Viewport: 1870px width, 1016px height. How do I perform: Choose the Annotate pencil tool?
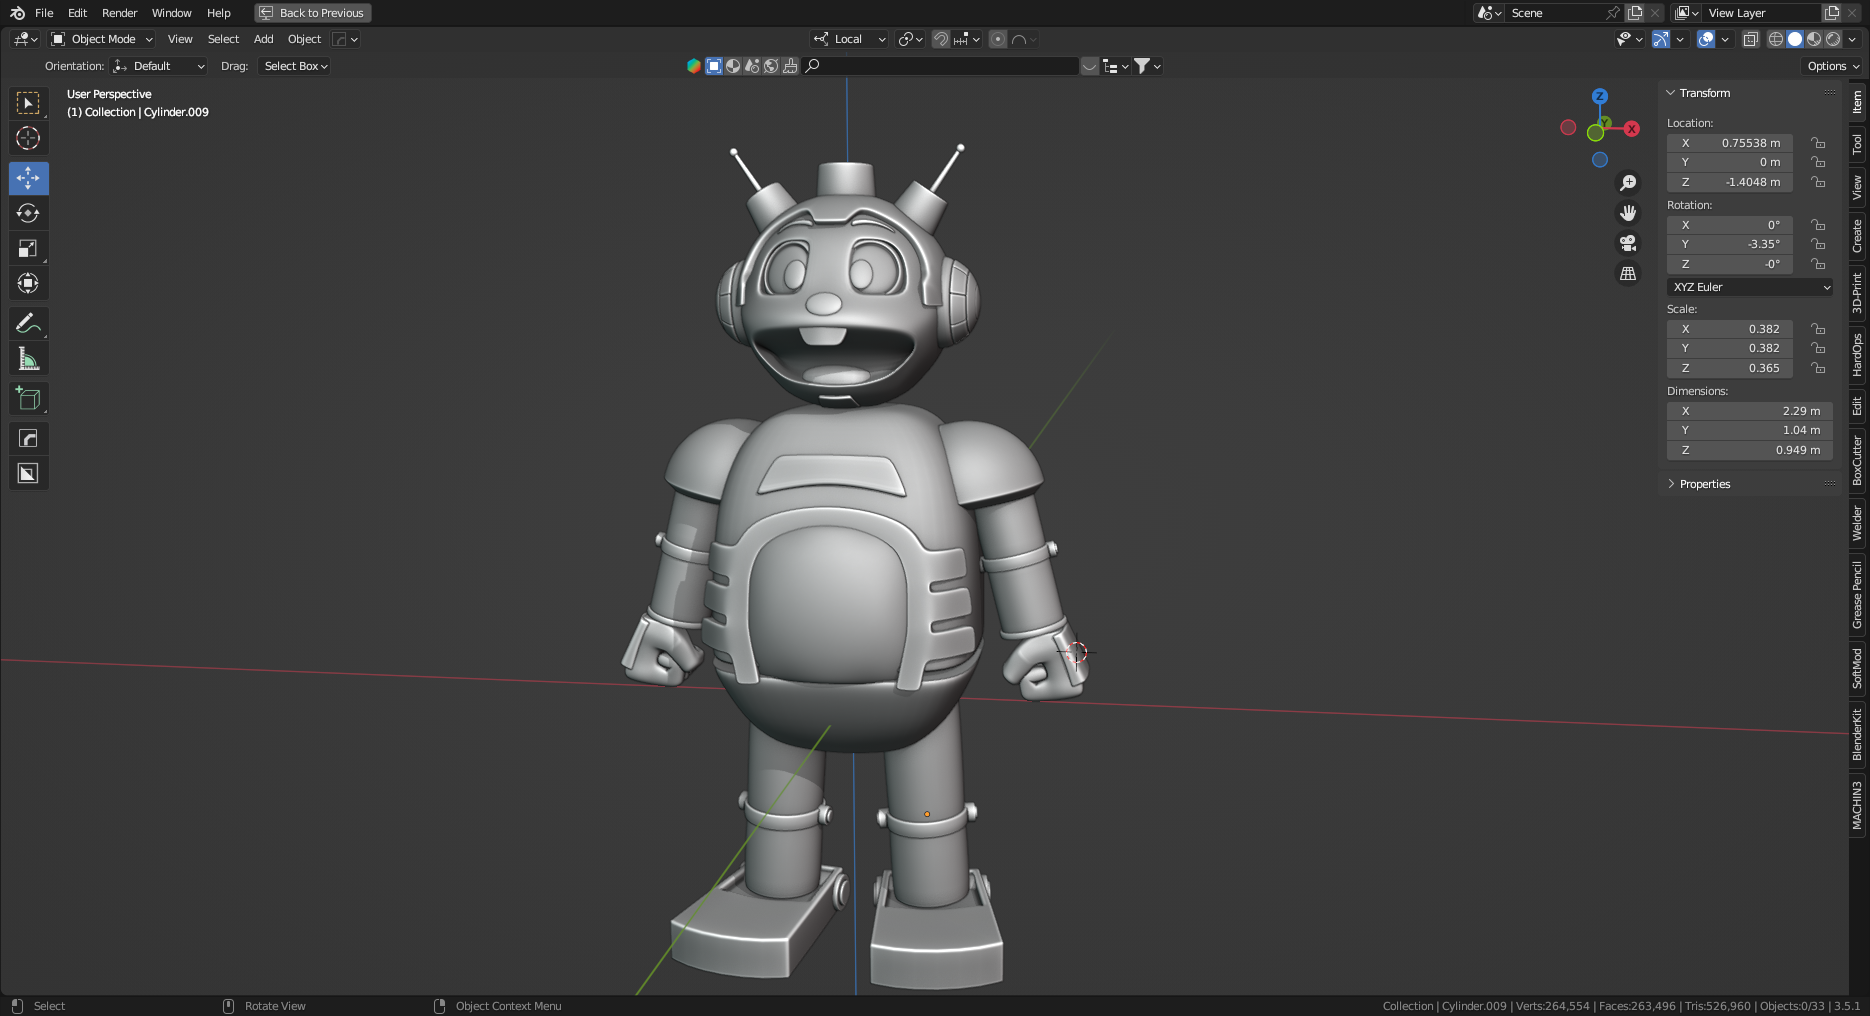[x=28, y=323]
